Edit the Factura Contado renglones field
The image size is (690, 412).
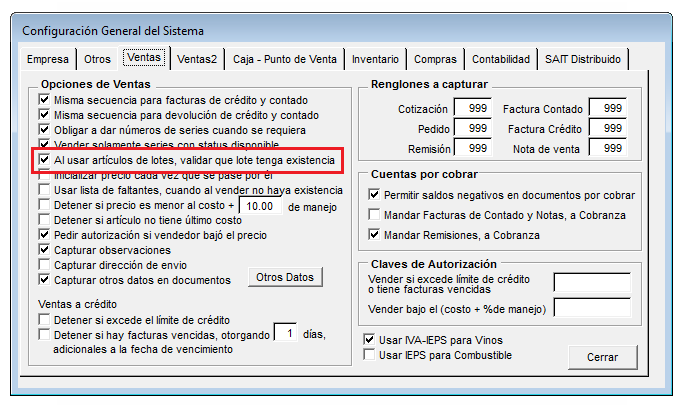click(608, 108)
